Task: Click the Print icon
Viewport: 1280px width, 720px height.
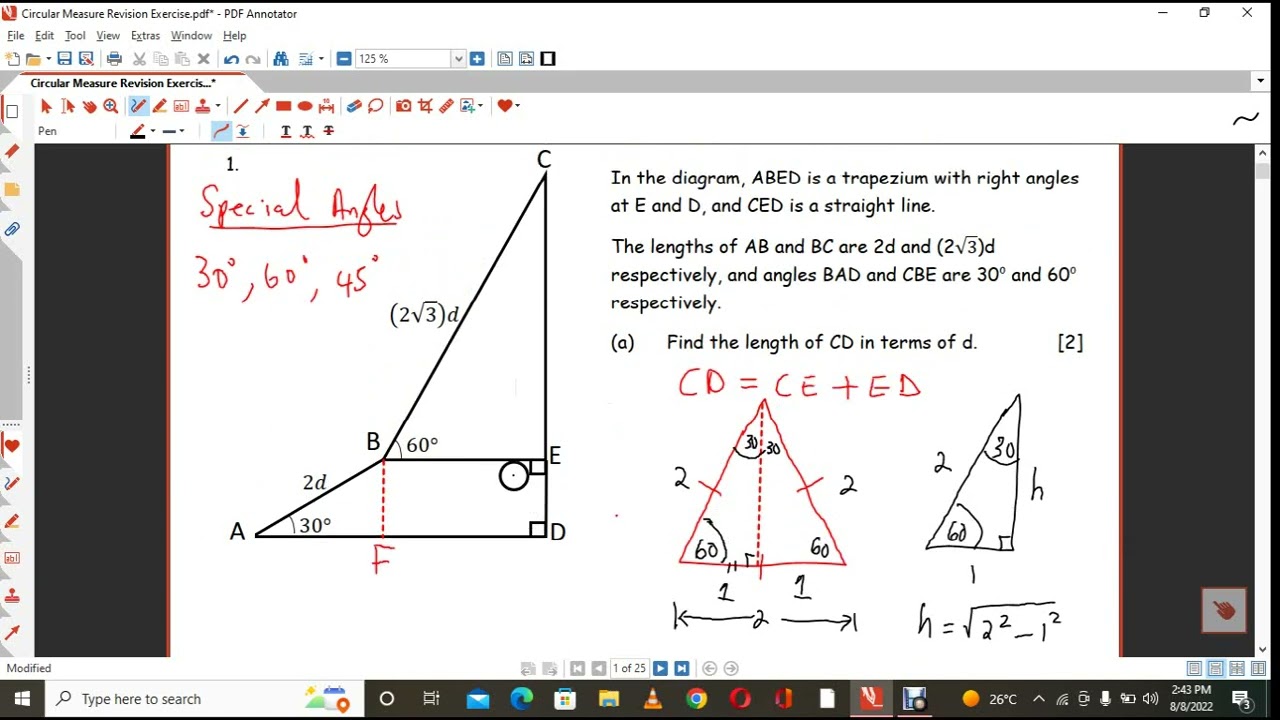Action: click(x=114, y=59)
